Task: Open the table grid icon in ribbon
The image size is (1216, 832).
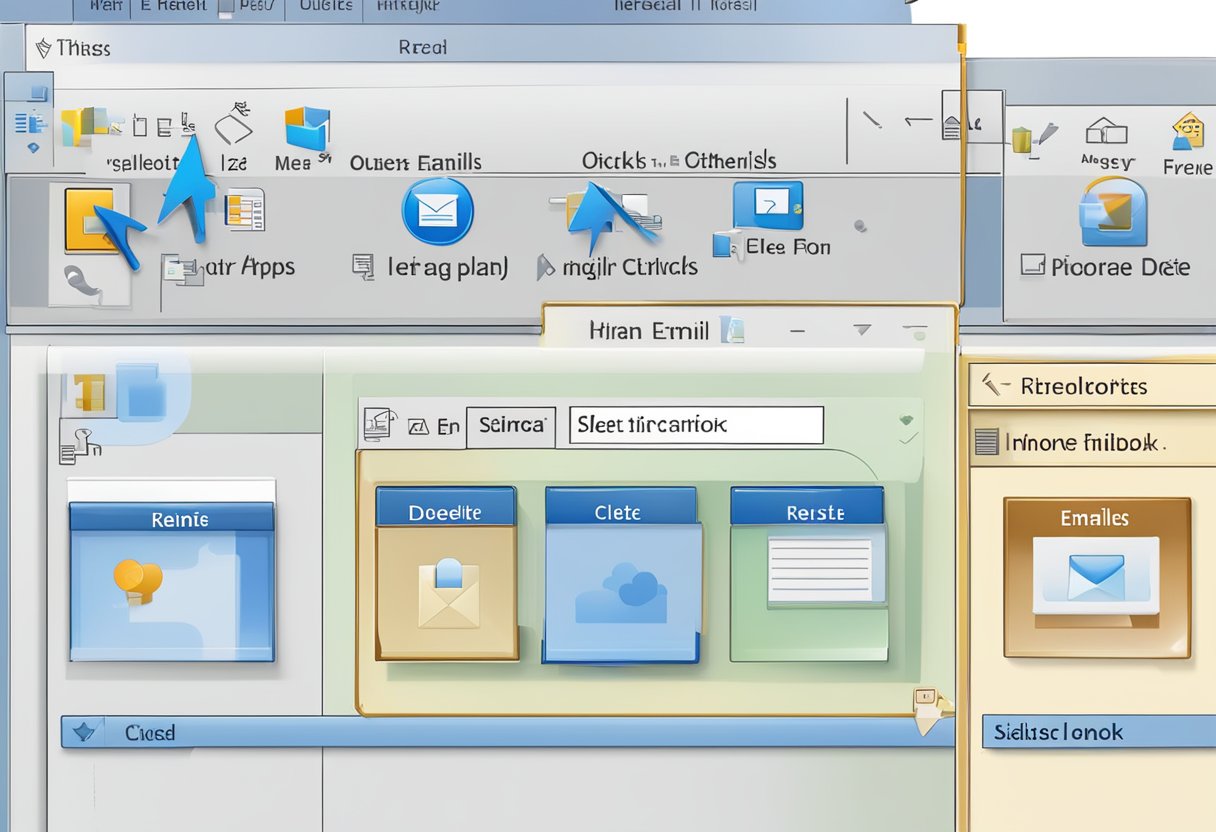Action: coord(243,209)
